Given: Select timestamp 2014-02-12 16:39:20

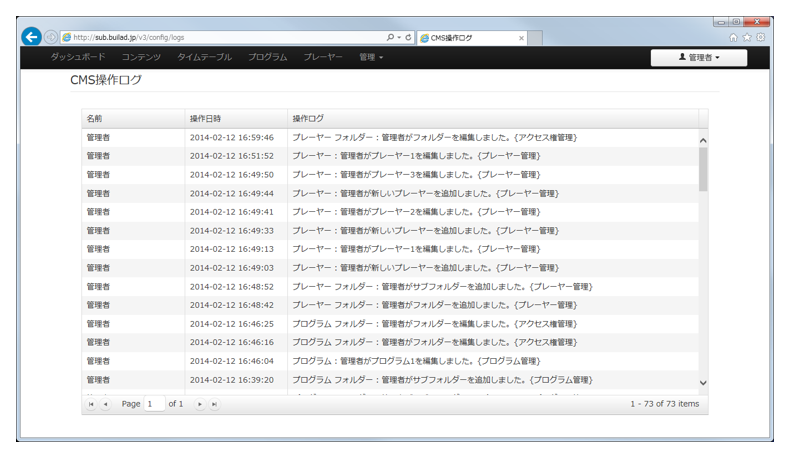Looking at the screenshot, I should [x=232, y=380].
